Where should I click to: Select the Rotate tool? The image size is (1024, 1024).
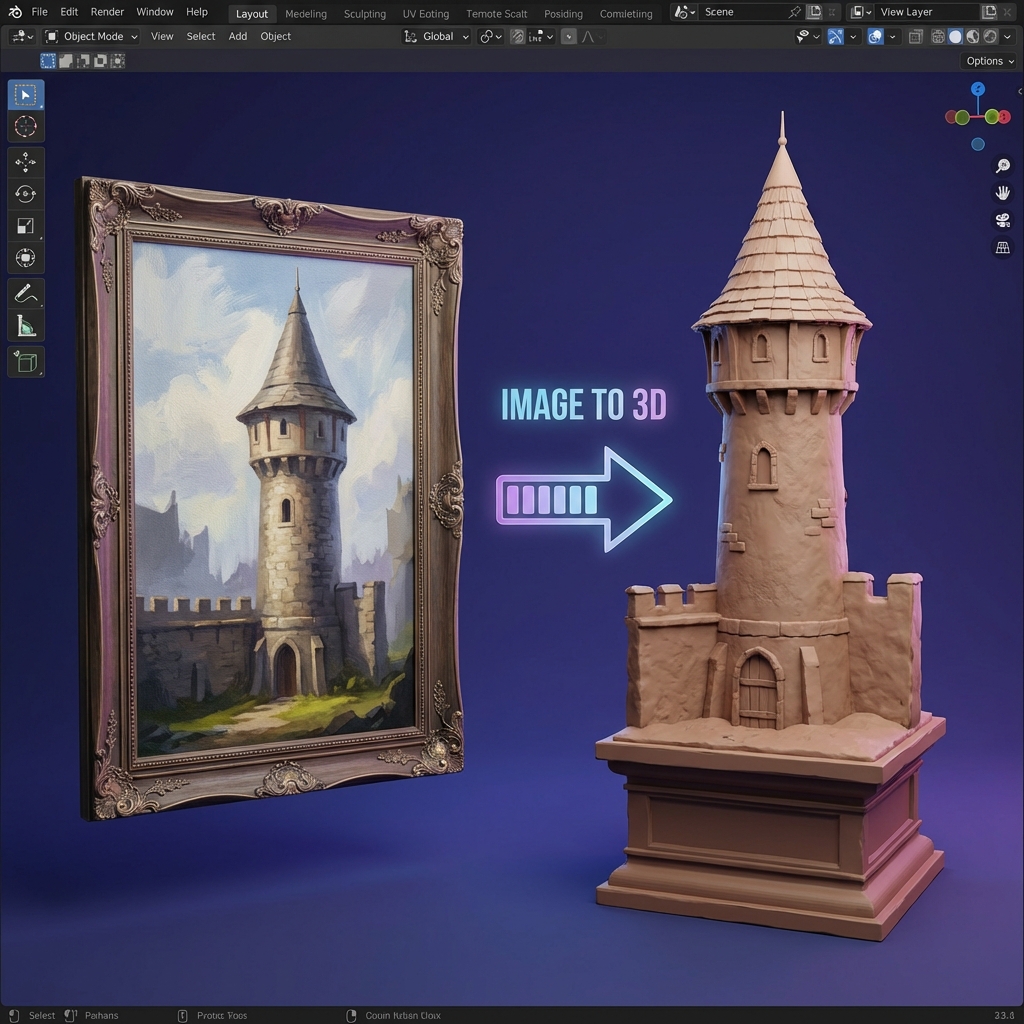click(x=25, y=193)
